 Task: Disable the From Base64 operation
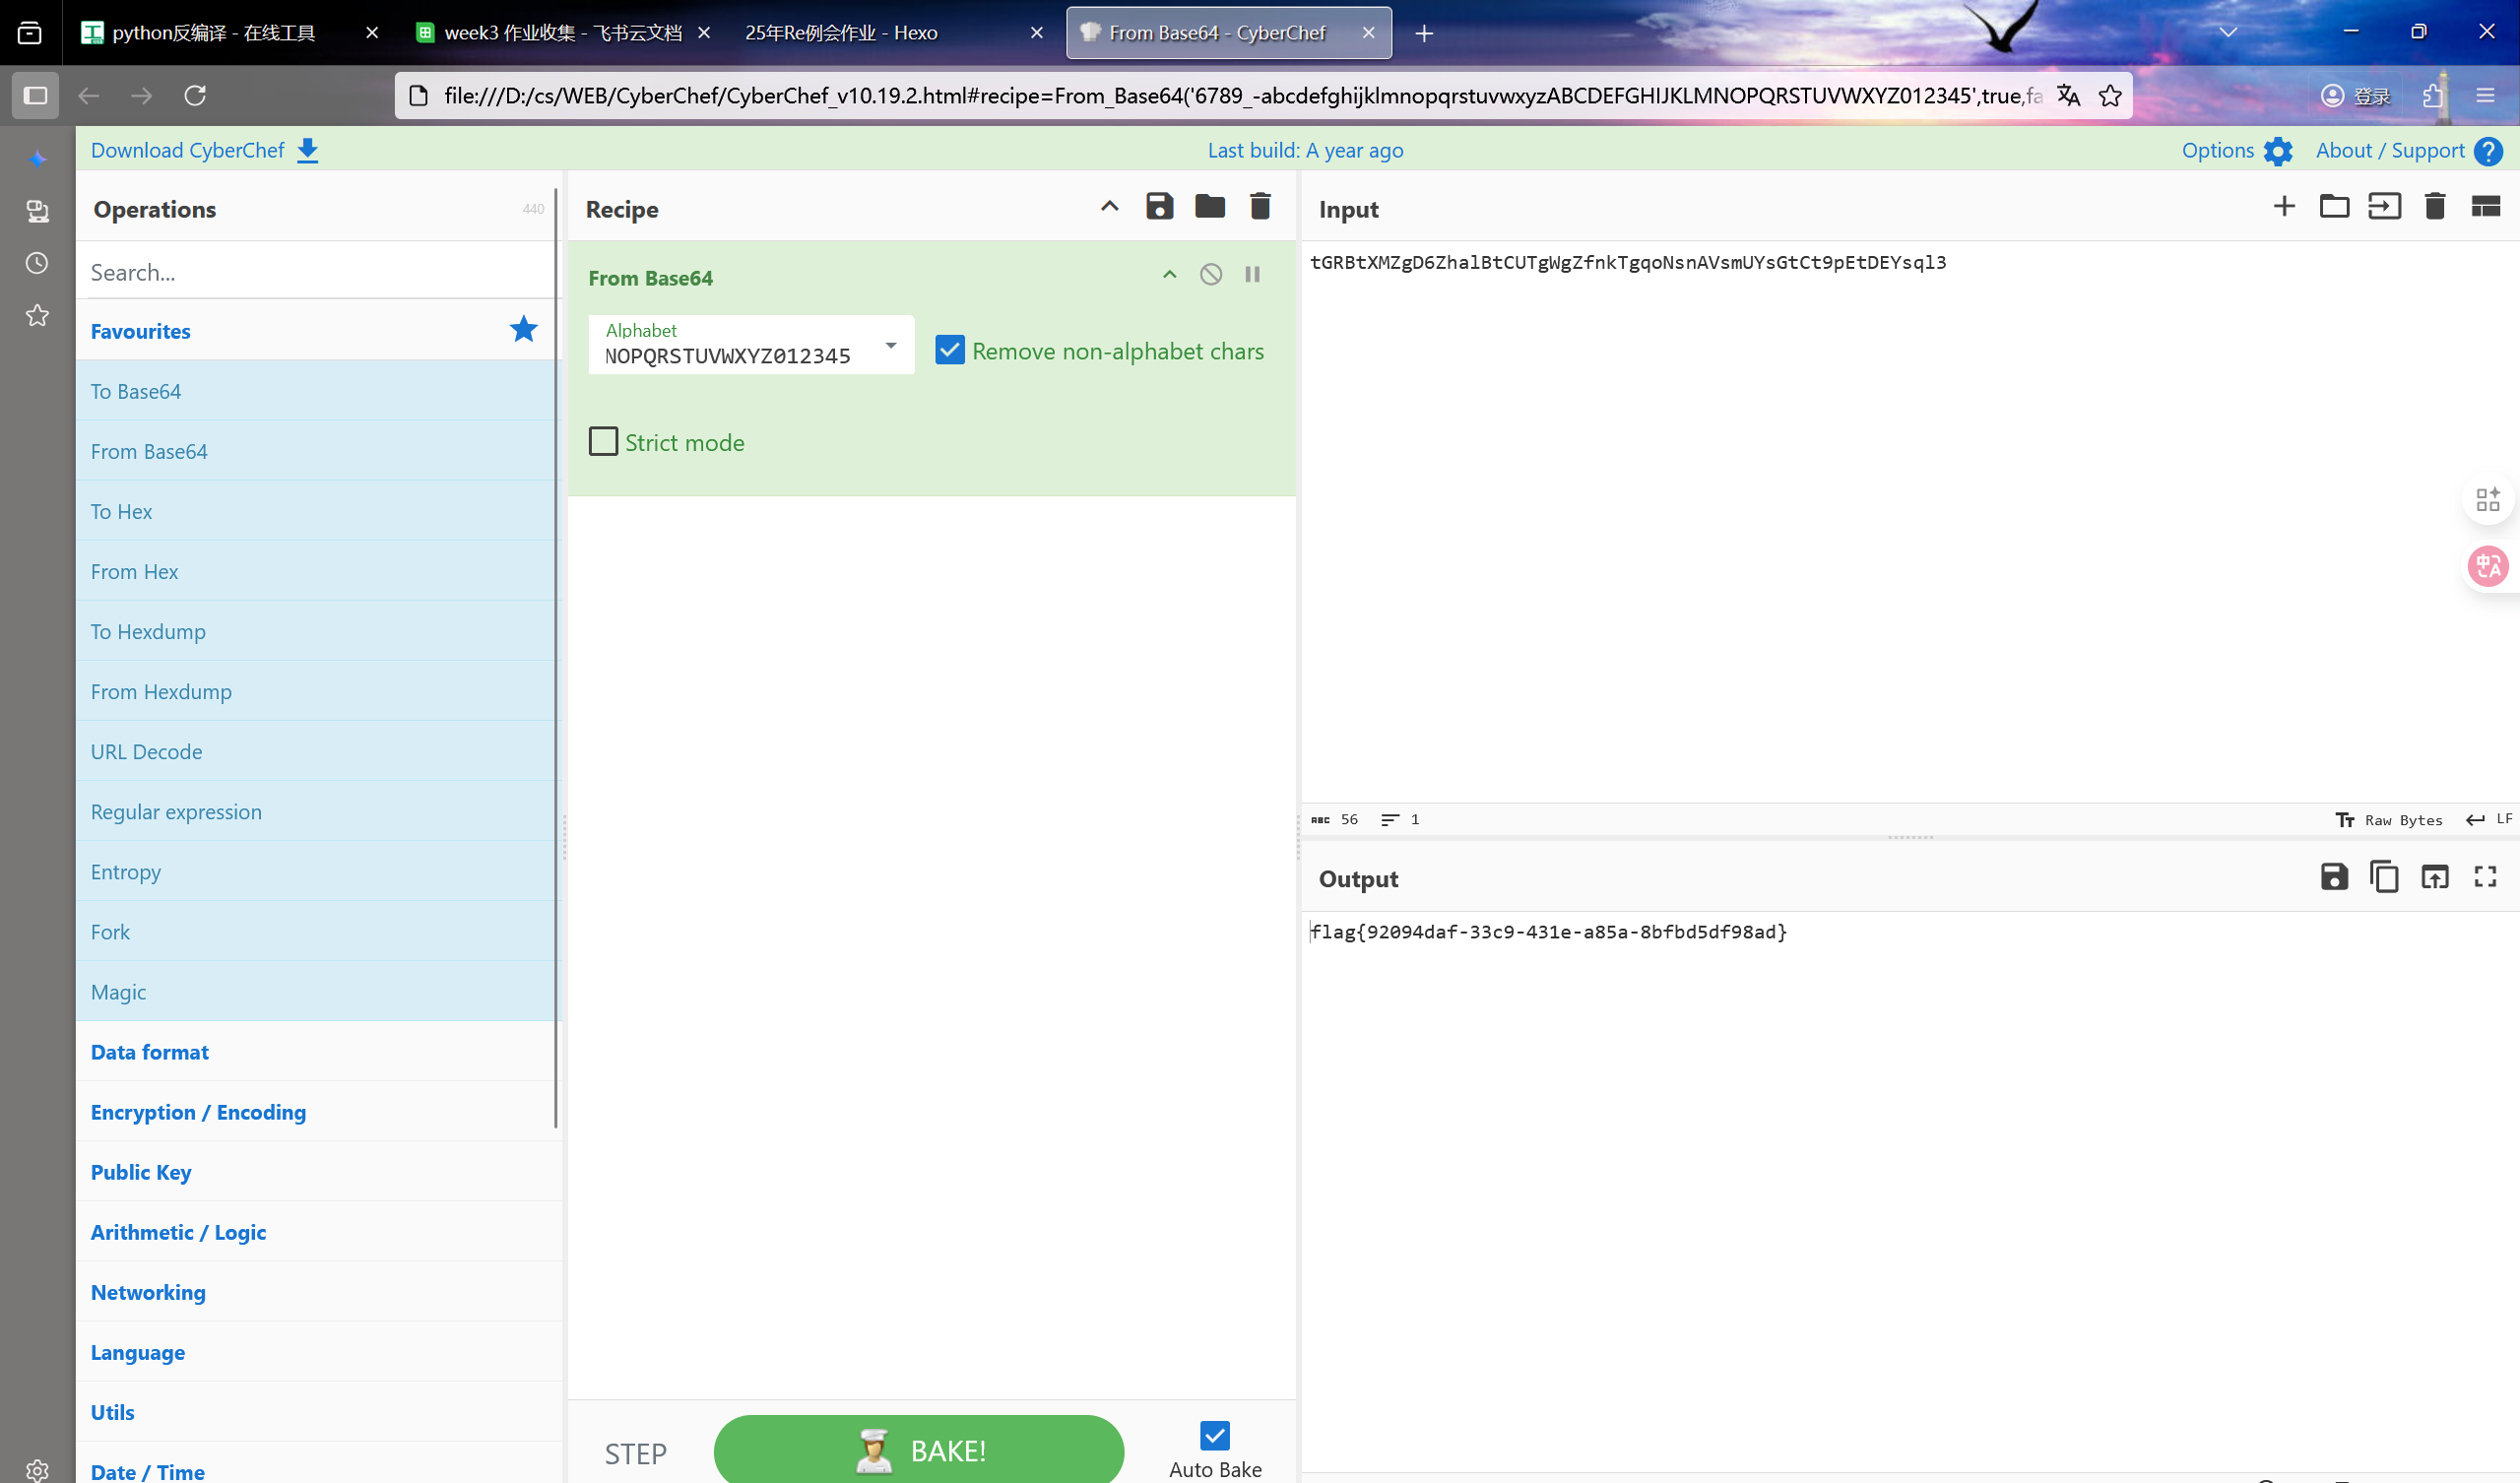1210,275
